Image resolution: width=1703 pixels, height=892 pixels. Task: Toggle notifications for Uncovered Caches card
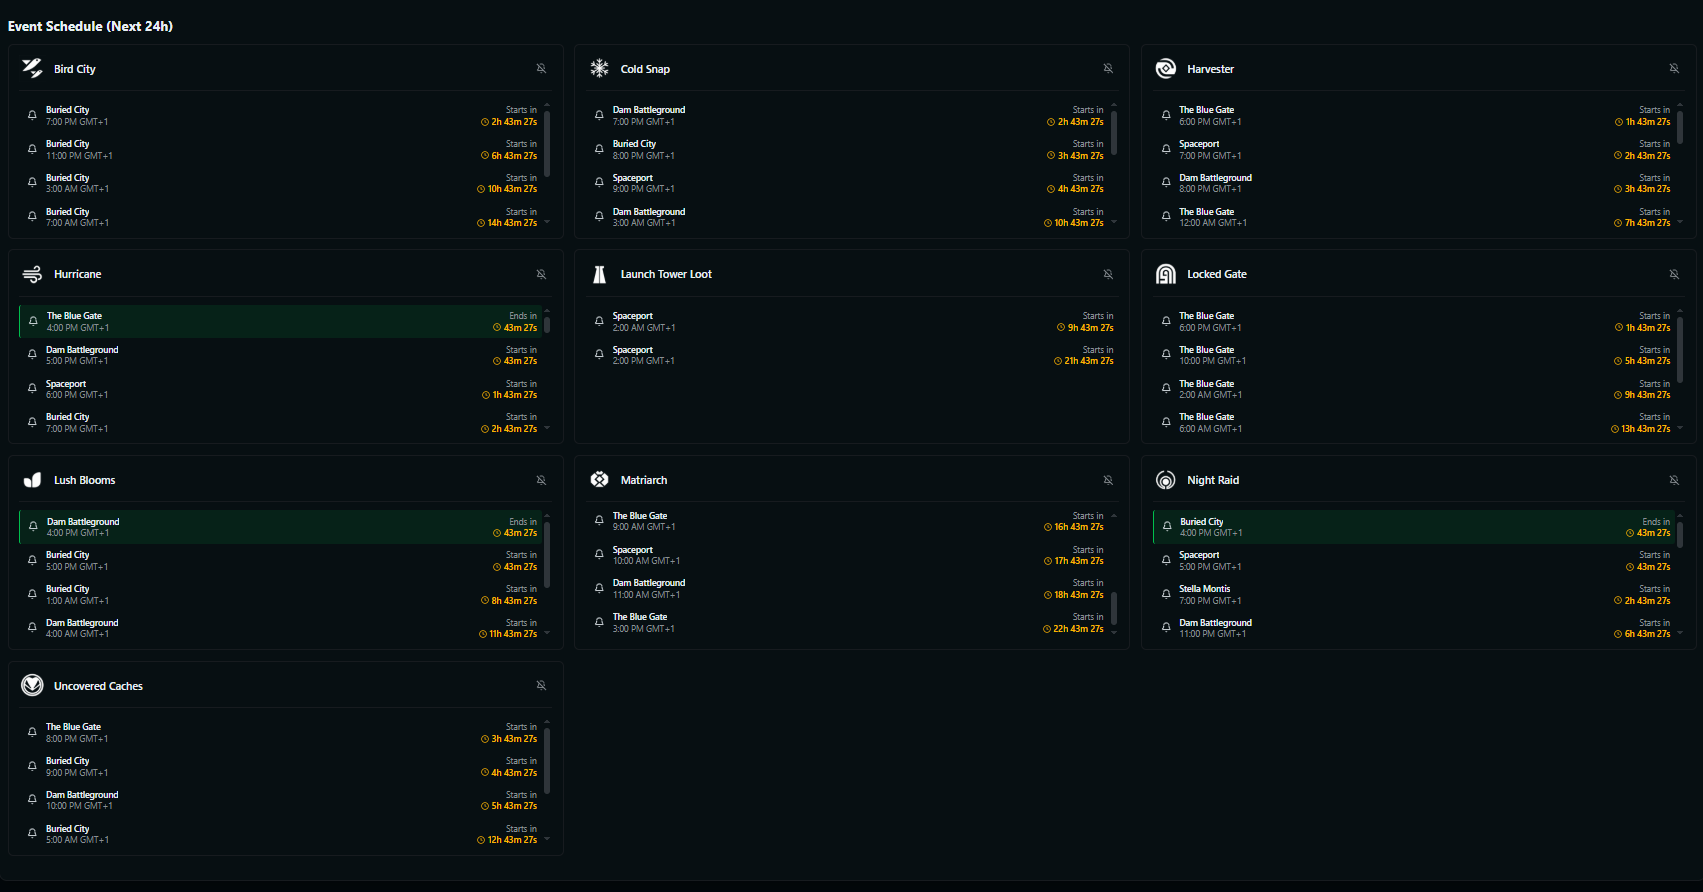coord(541,685)
